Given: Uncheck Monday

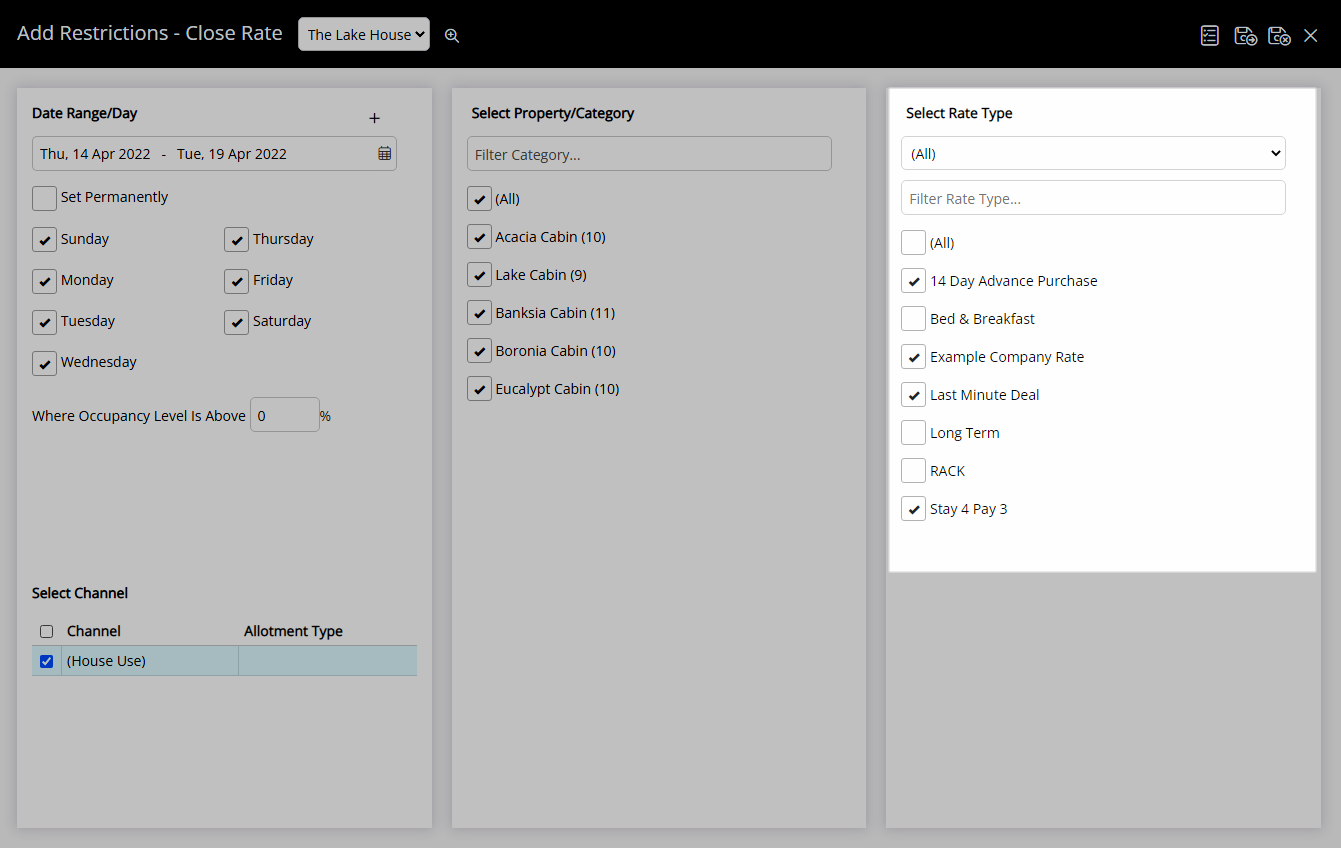Looking at the screenshot, I should coord(44,281).
